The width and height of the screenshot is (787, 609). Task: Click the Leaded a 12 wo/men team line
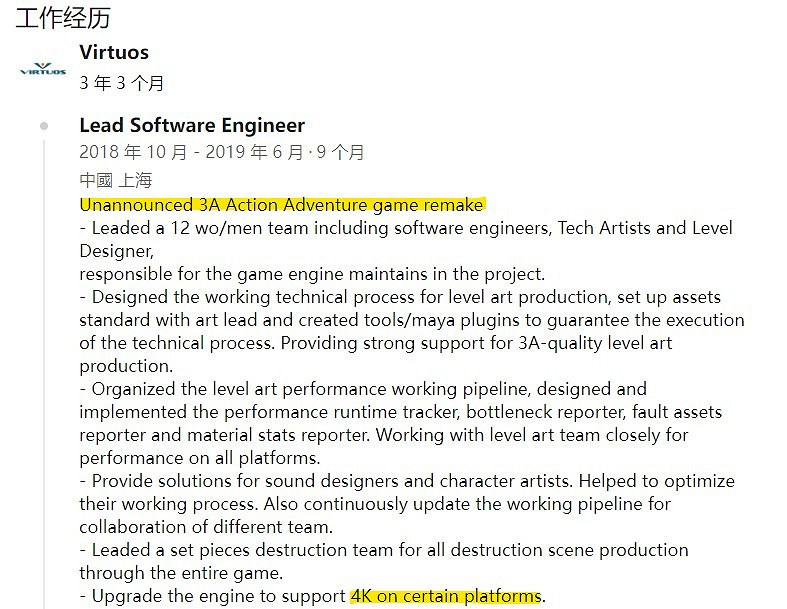[406, 228]
